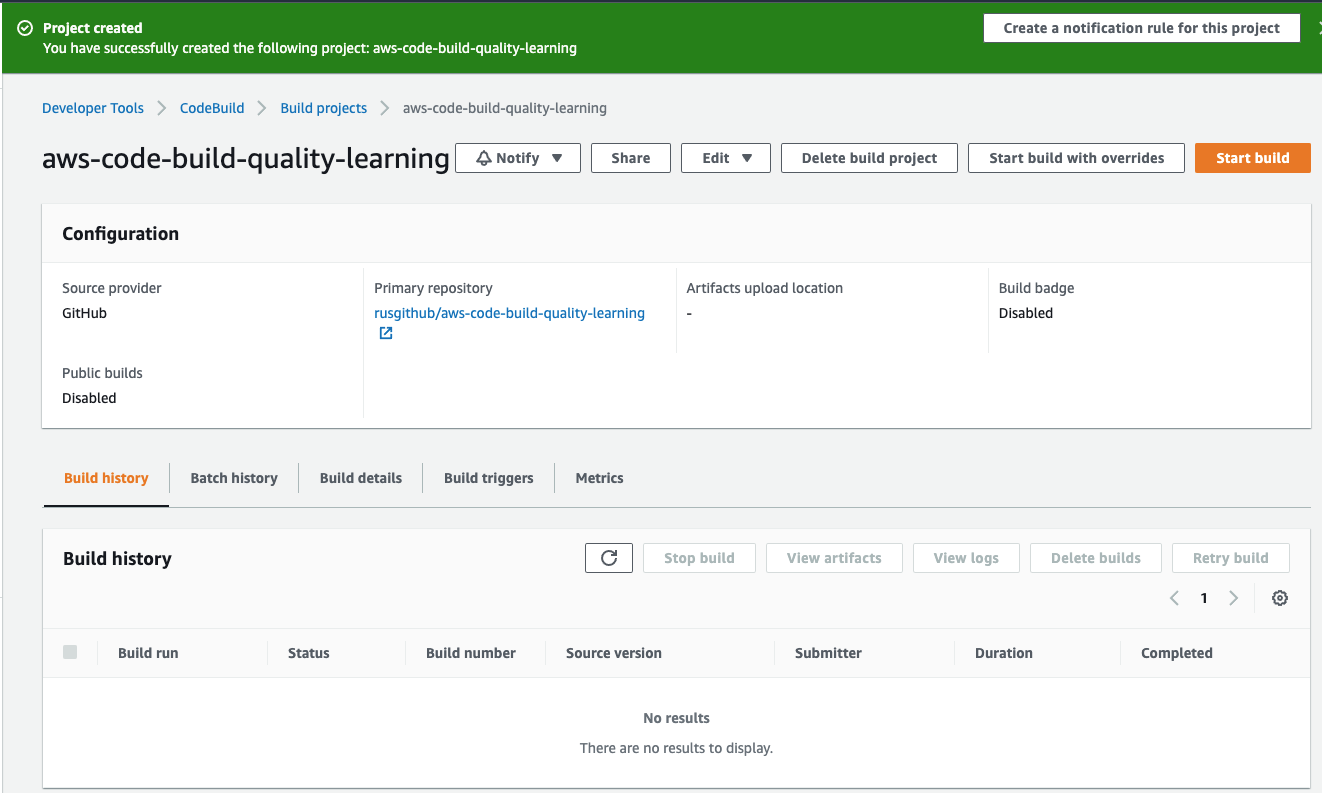This screenshot has width=1322, height=793.
Task: Click the refresh icon in Build history
Action: [x=609, y=558]
